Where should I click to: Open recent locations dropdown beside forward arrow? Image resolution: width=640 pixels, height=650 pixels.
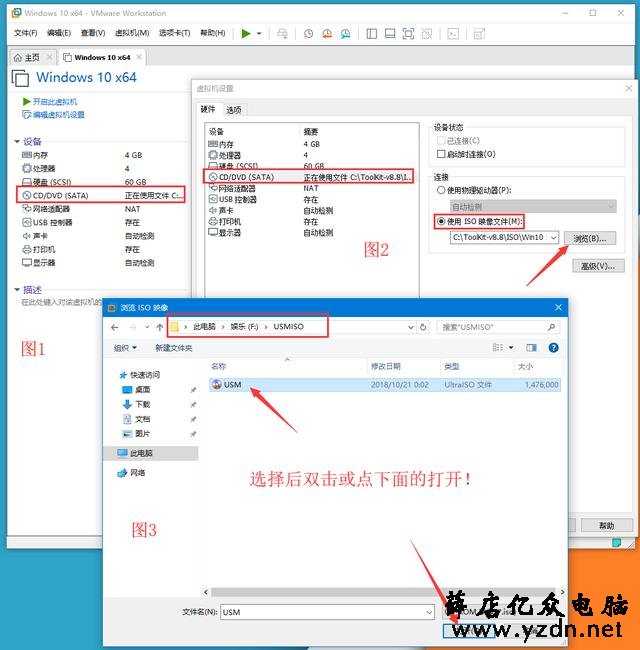point(147,327)
